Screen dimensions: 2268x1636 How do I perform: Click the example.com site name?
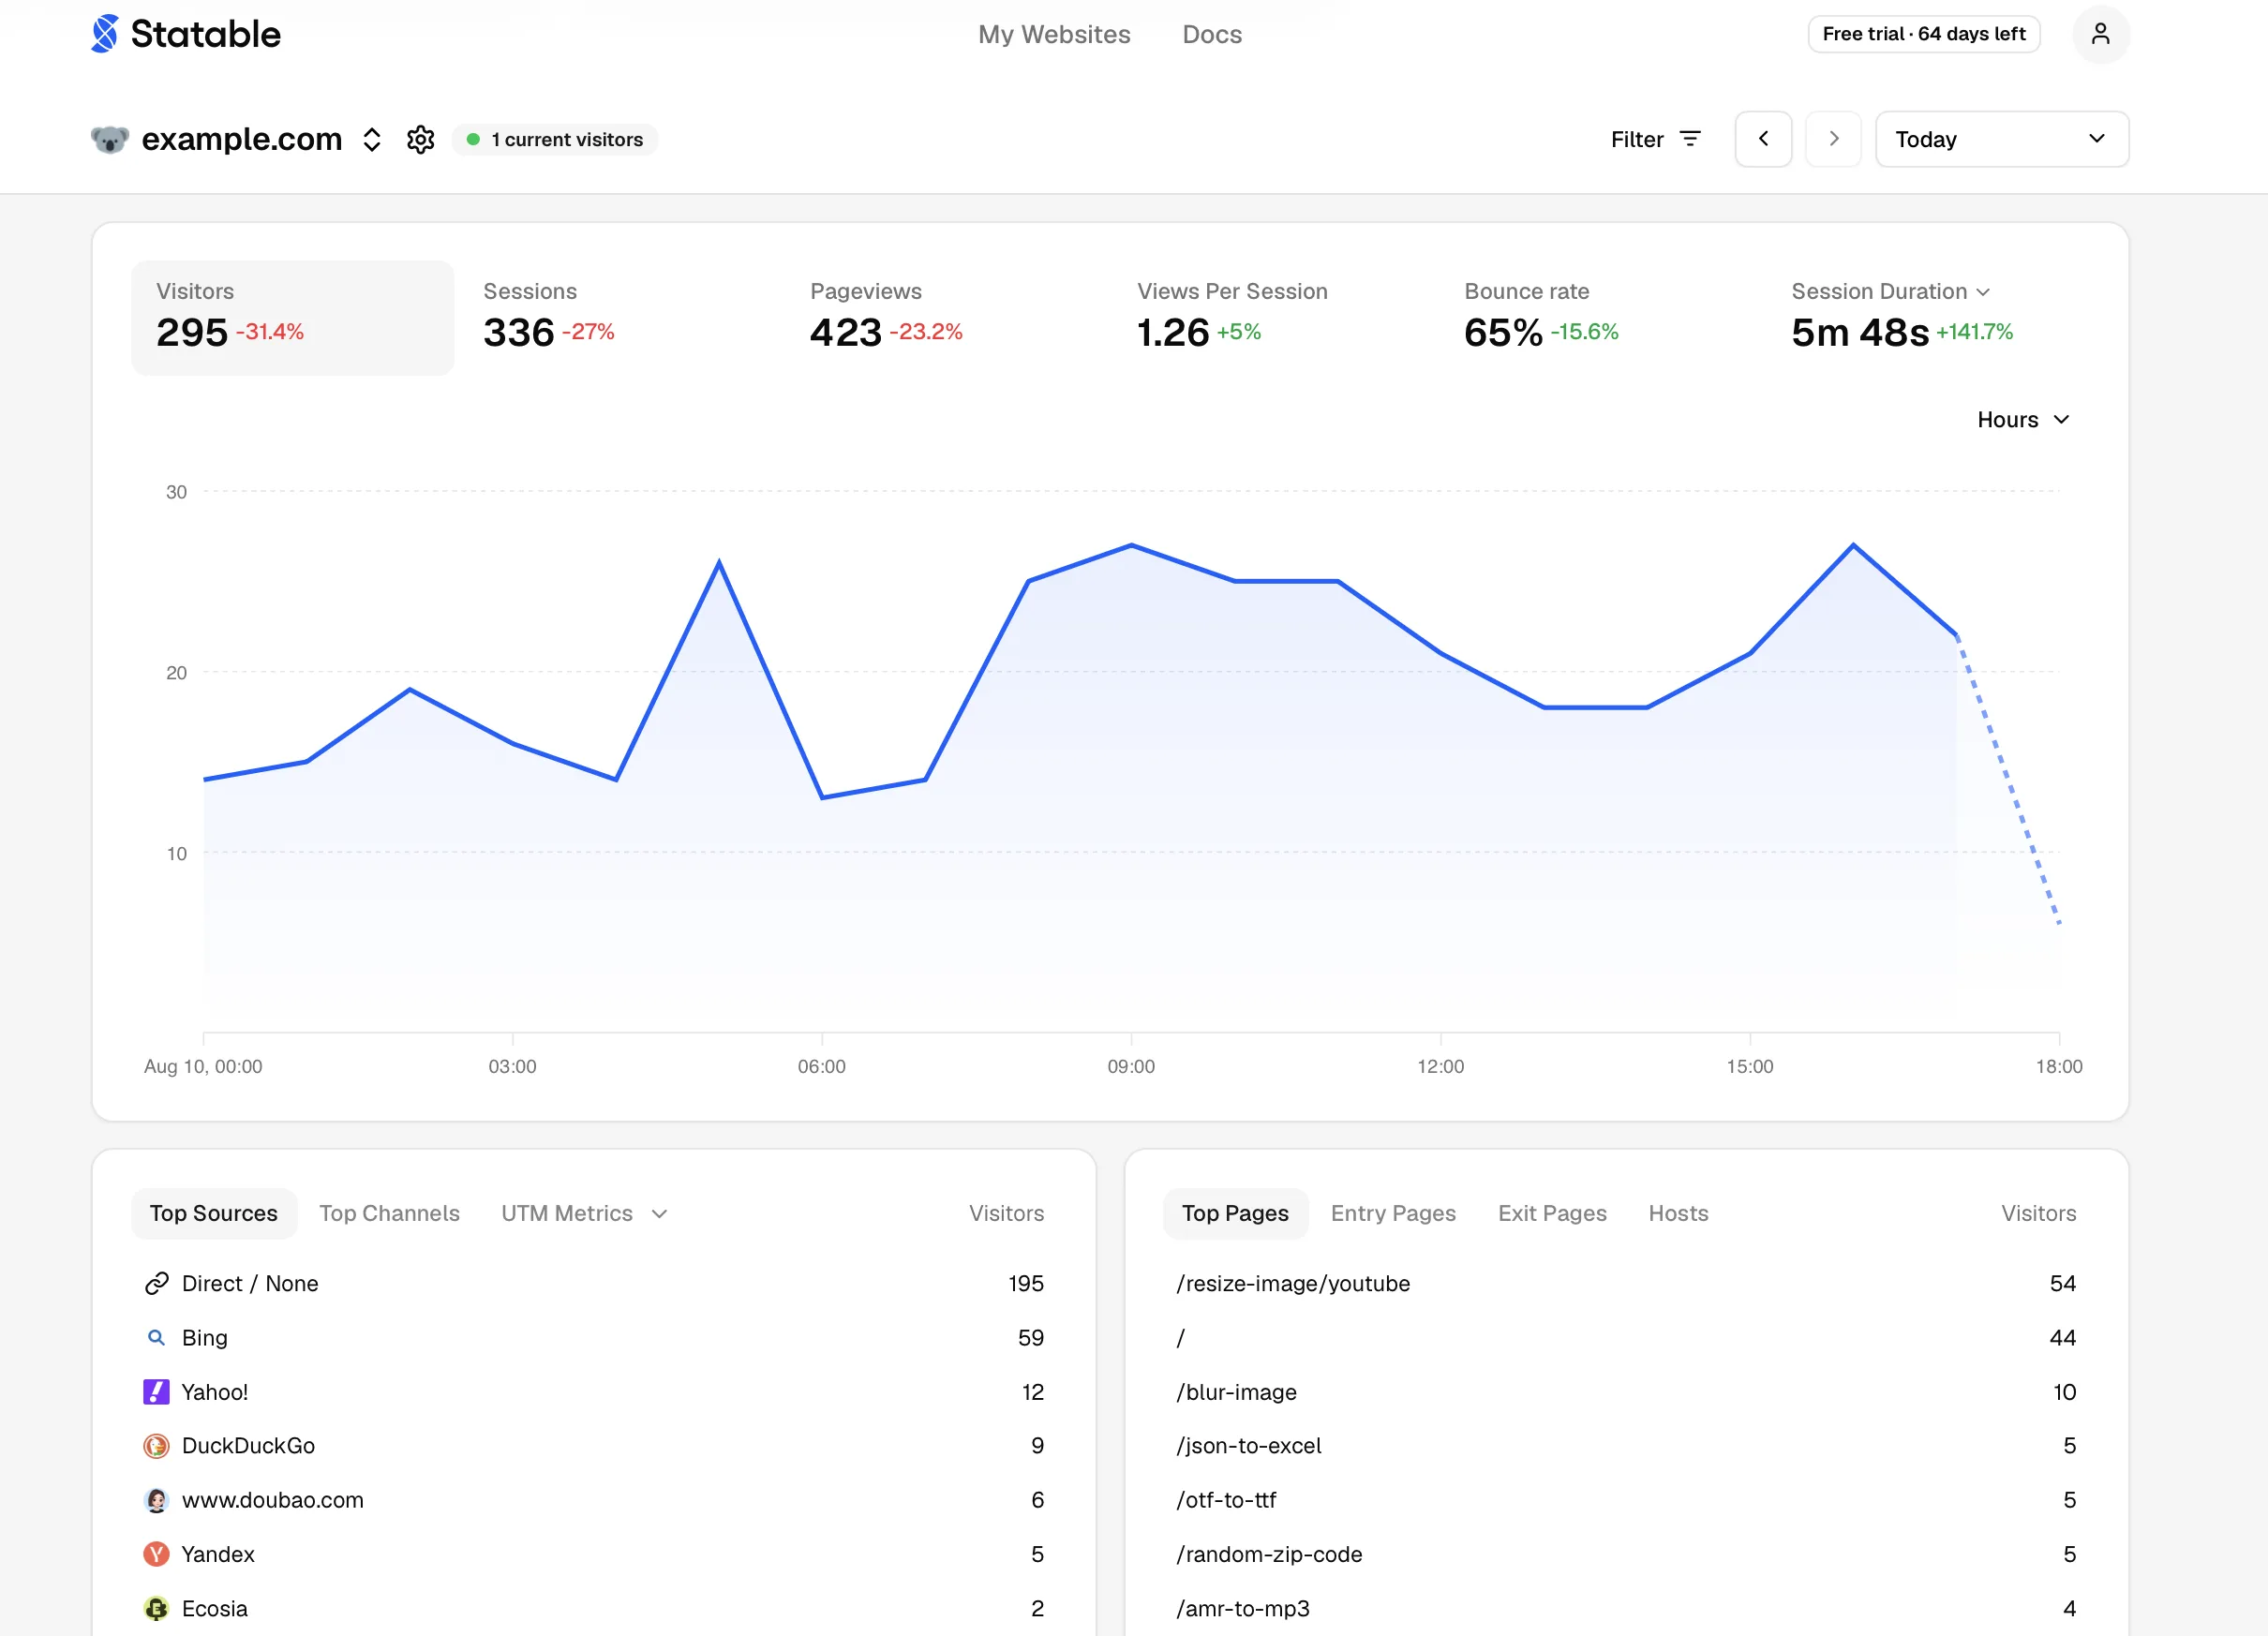point(242,139)
